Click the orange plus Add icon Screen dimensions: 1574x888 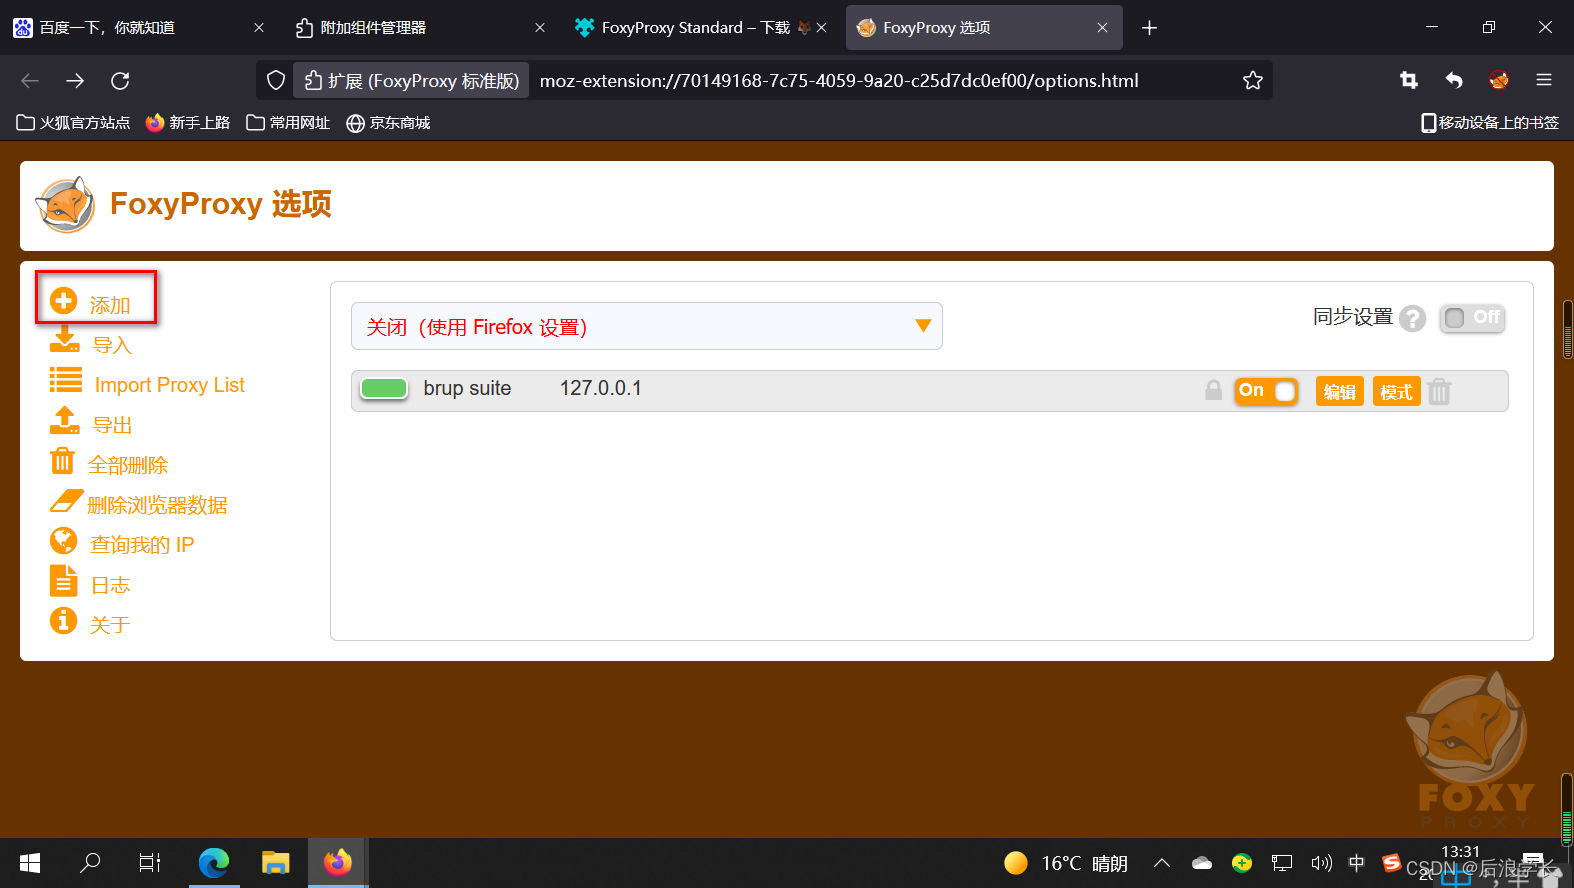[x=64, y=301]
